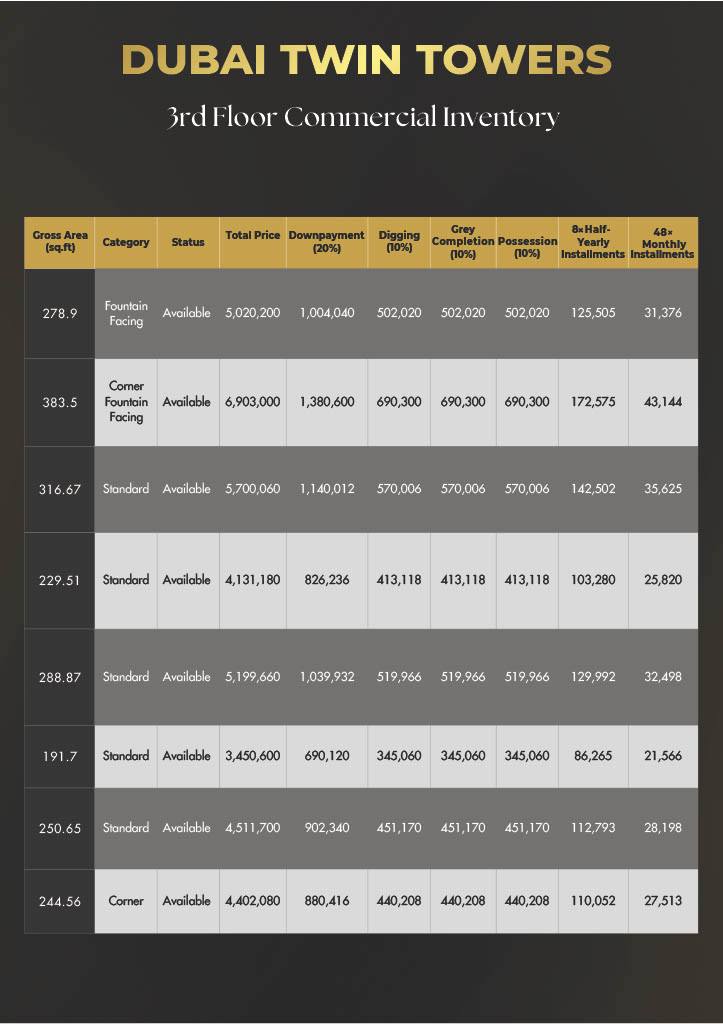This screenshot has height=1024, width=723.
Task: Click the 21,566 monthly installment cell
Action: (x=662, y=756)
